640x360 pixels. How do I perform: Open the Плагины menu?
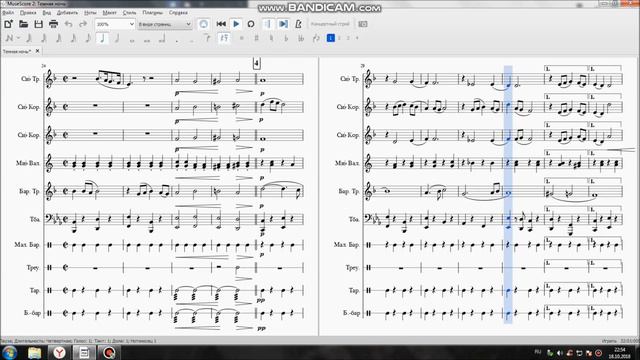point(152,13)
